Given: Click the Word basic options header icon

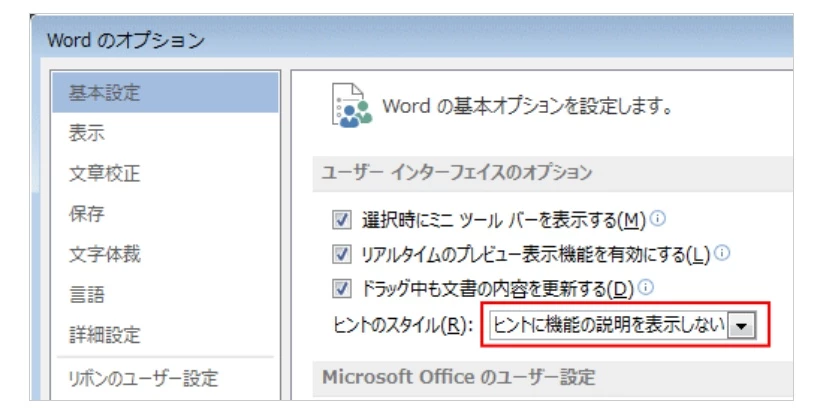Looking at the screenshot, I should 352,106.
